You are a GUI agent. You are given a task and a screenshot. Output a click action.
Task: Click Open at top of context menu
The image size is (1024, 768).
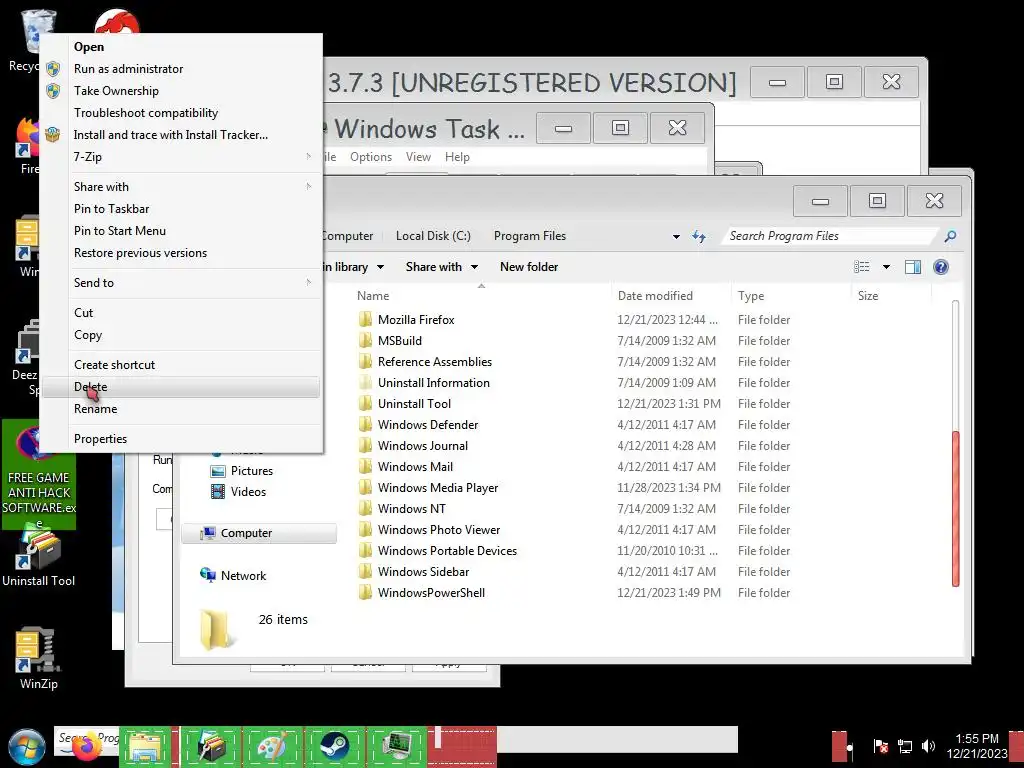pos(181,47)
